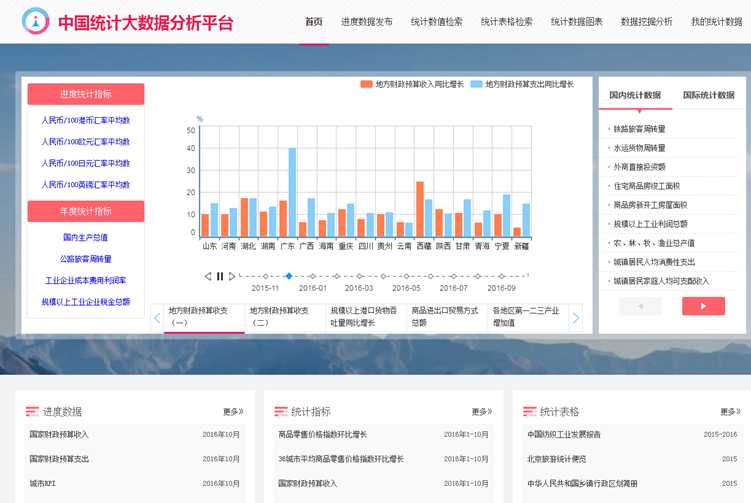
Task: Click the 进度统计指标 header button
Action: pyautogui.click(x=86, y=94)
